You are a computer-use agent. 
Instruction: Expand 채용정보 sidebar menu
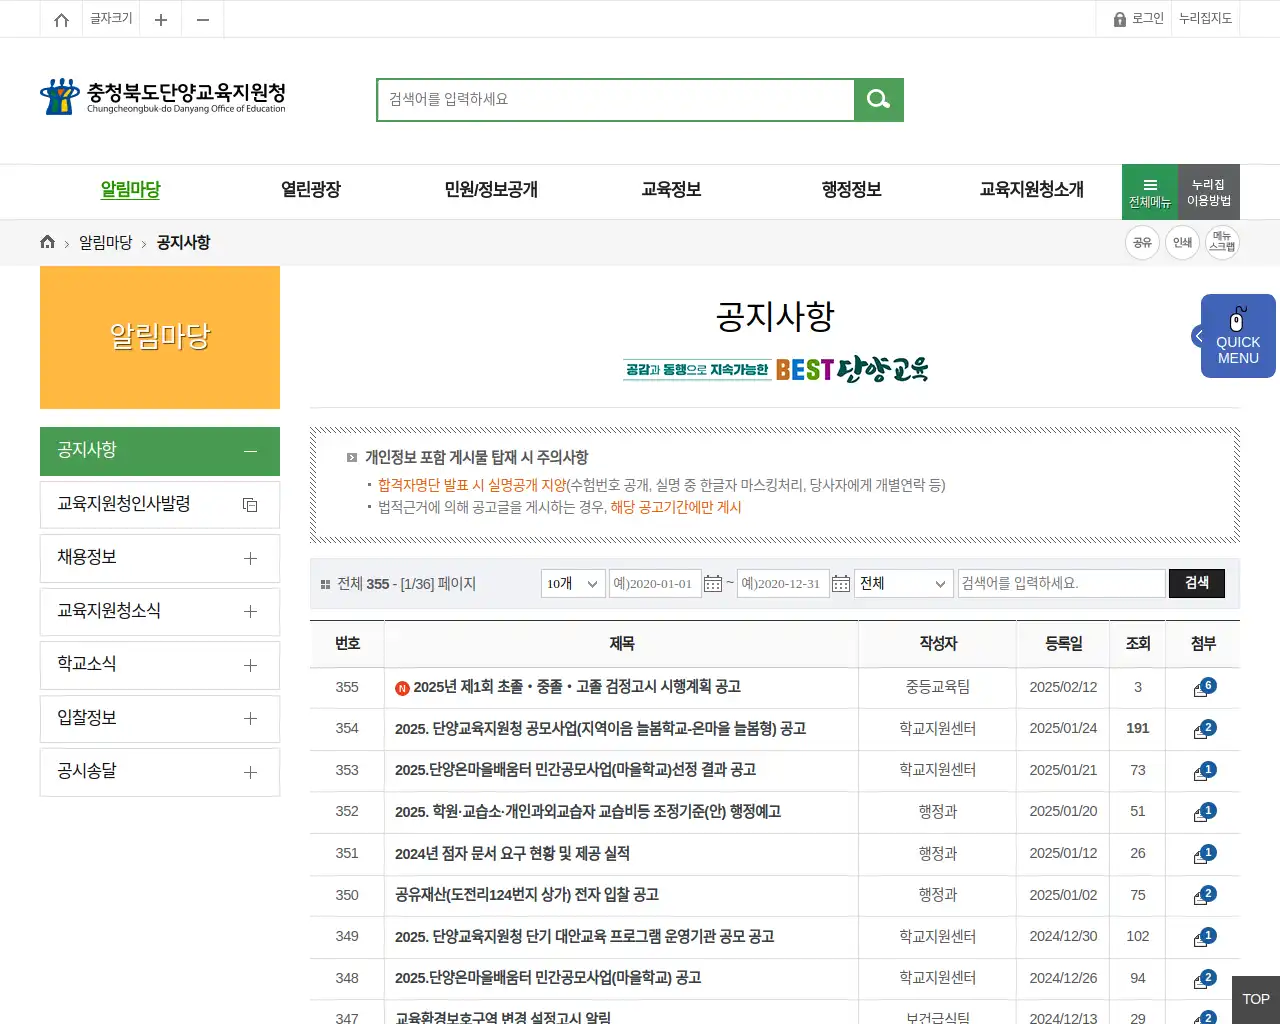click(250, 558)
